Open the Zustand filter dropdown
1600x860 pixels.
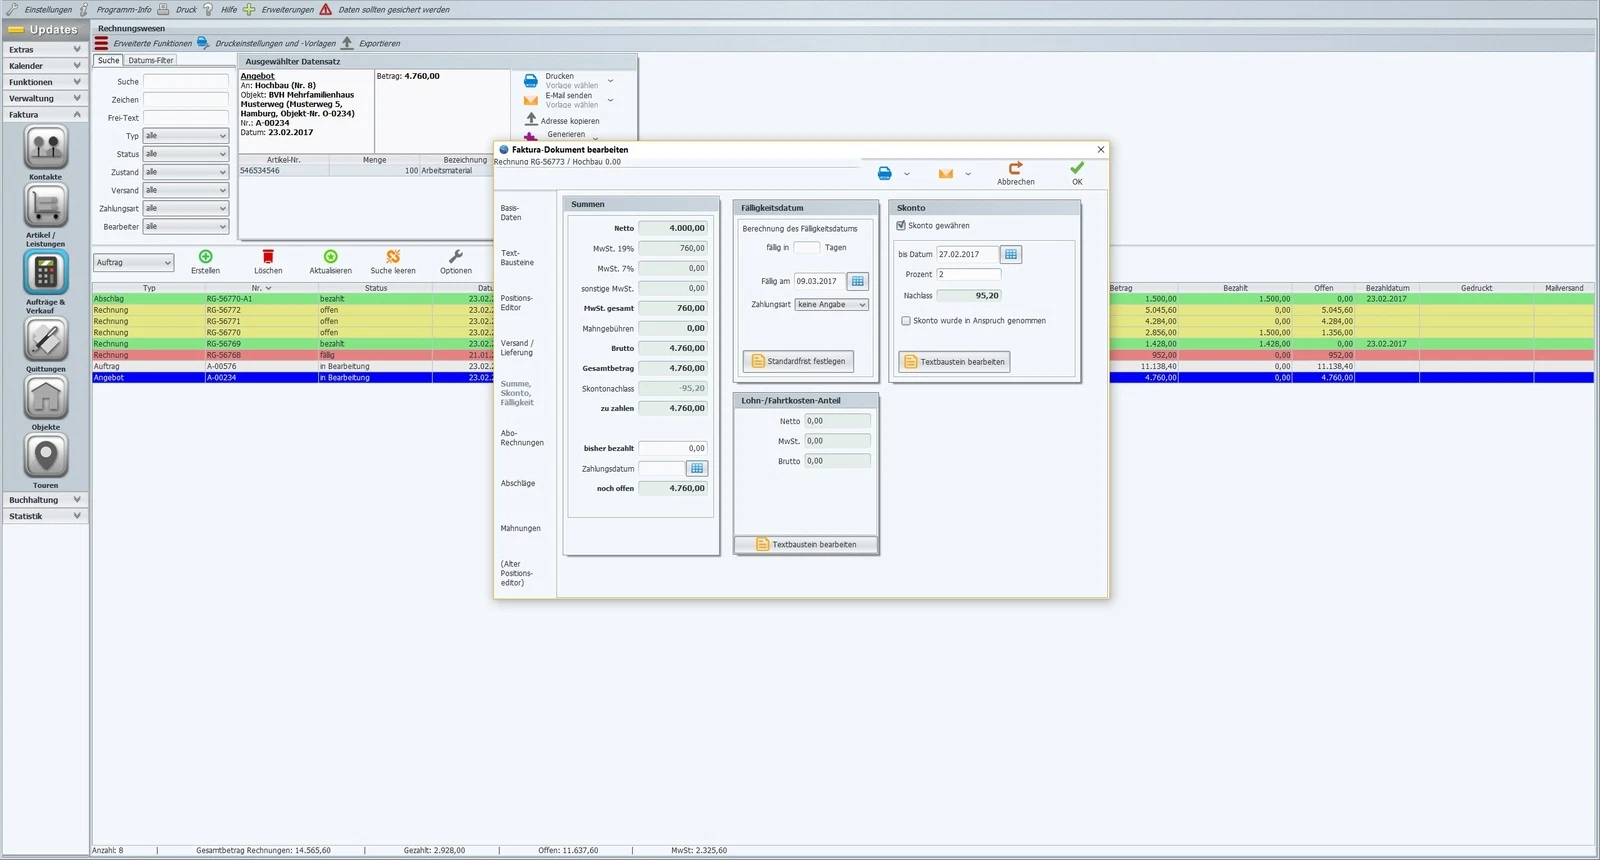tap(186, 172)
